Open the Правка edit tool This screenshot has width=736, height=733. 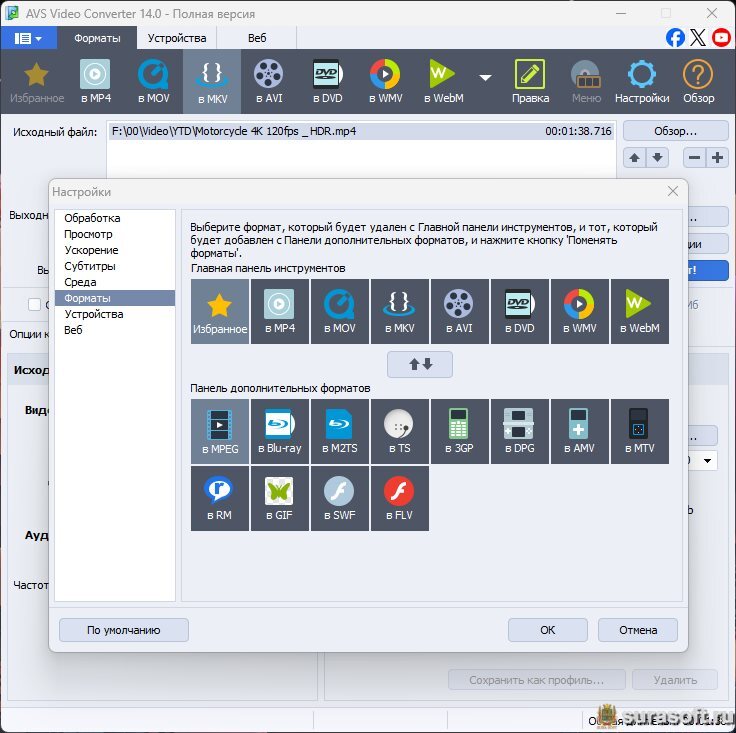[530, 82]
